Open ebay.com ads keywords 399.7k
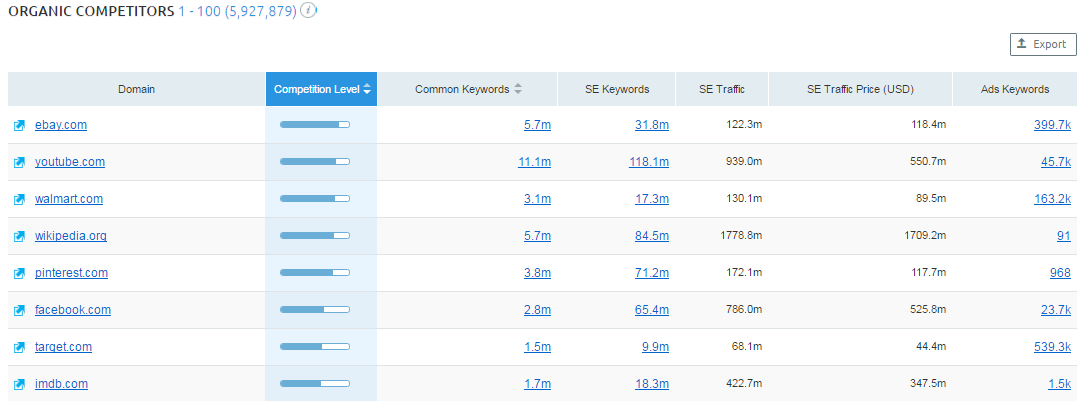Viewport: 1079px width, 401px height. click(x=1052, y=124)
